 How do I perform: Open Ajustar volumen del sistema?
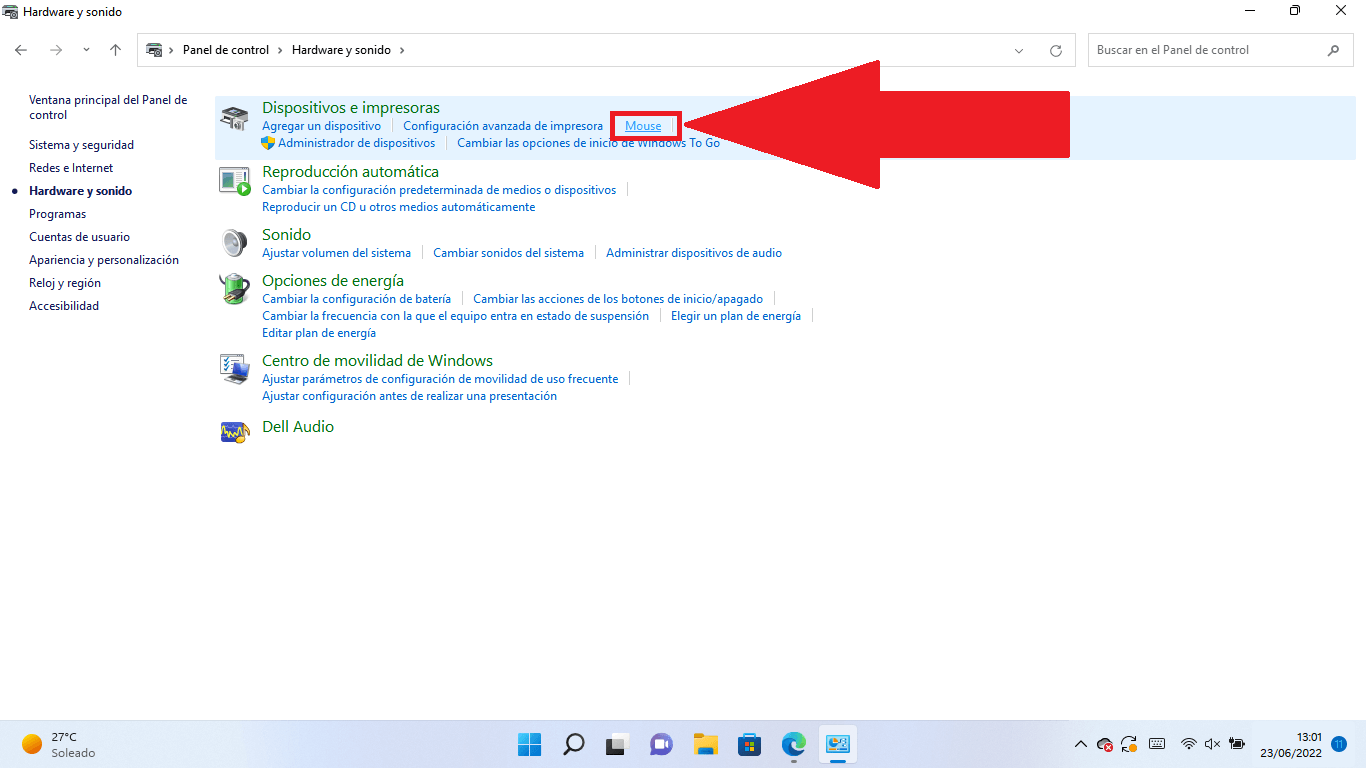click(336, 253)
